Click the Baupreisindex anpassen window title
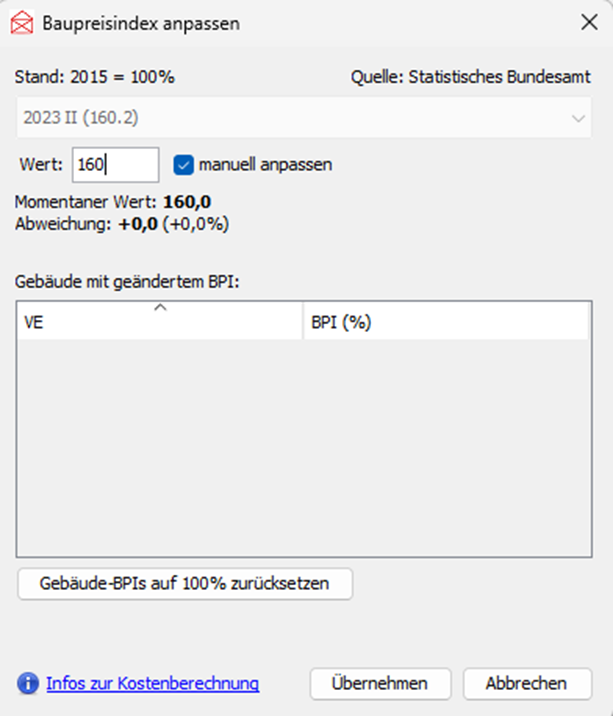This screenshot has height=716, width=613. (x=141, y=22)
